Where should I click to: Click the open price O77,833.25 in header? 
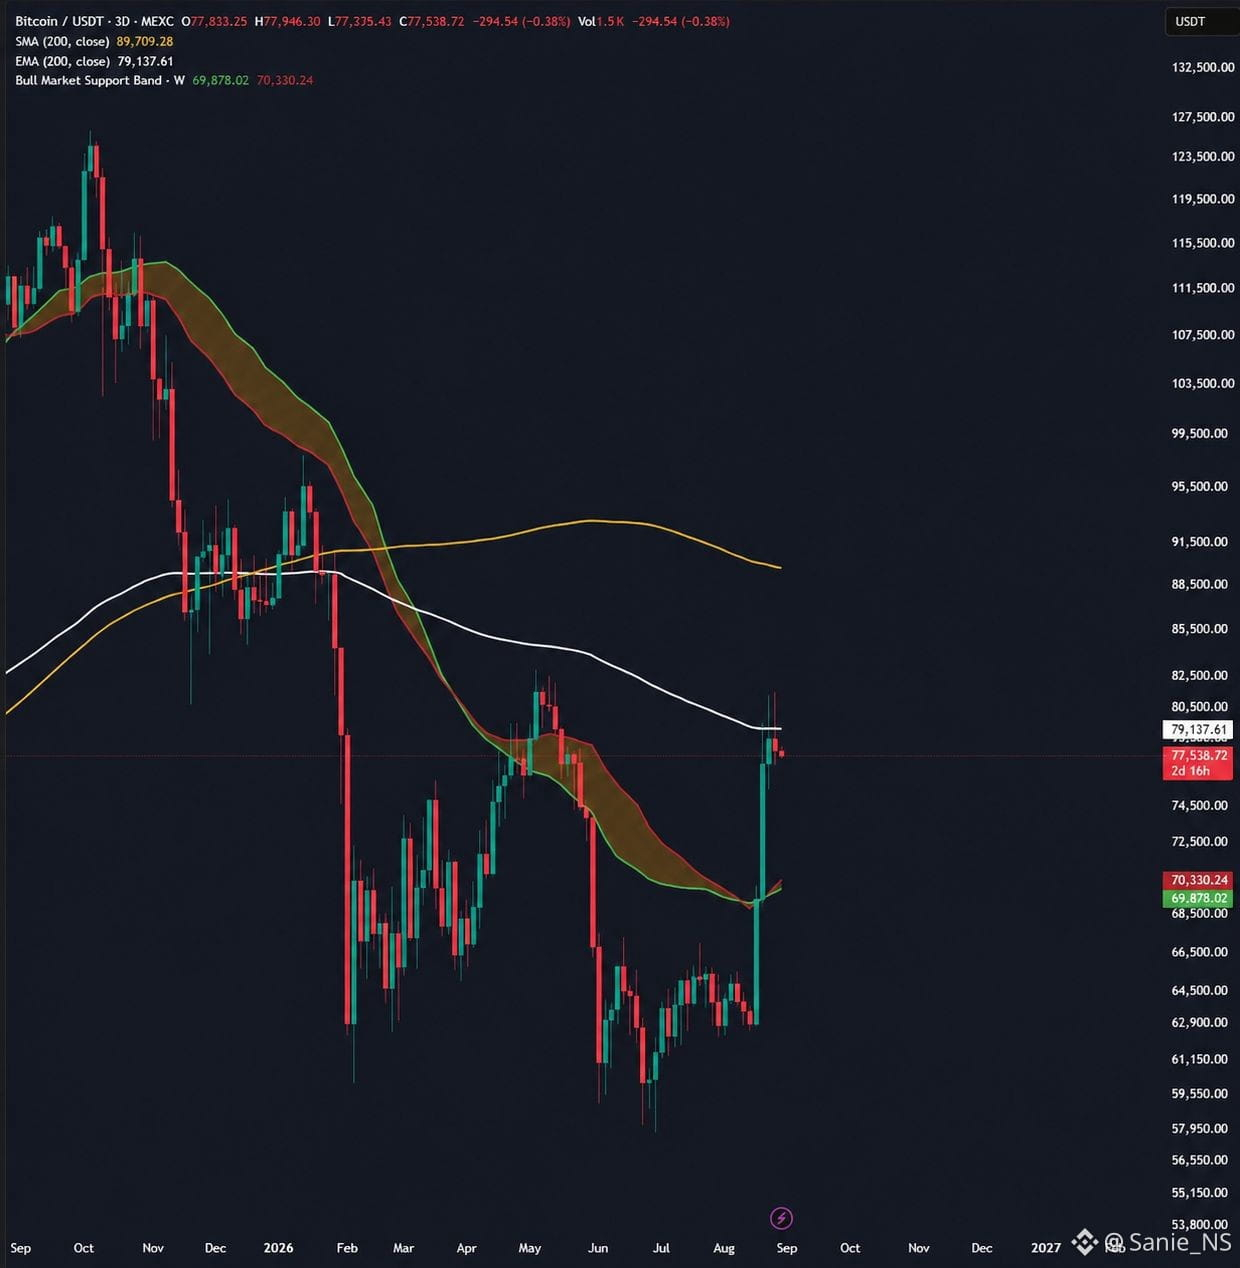pyautogui.click(x=214, y=21)
